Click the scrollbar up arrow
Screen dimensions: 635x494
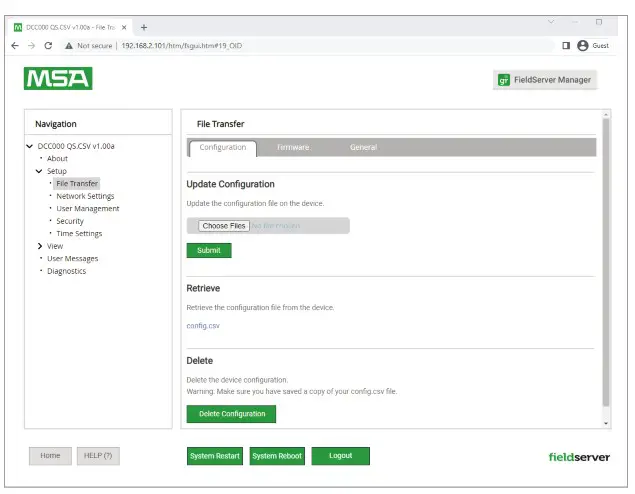(606, 115)
